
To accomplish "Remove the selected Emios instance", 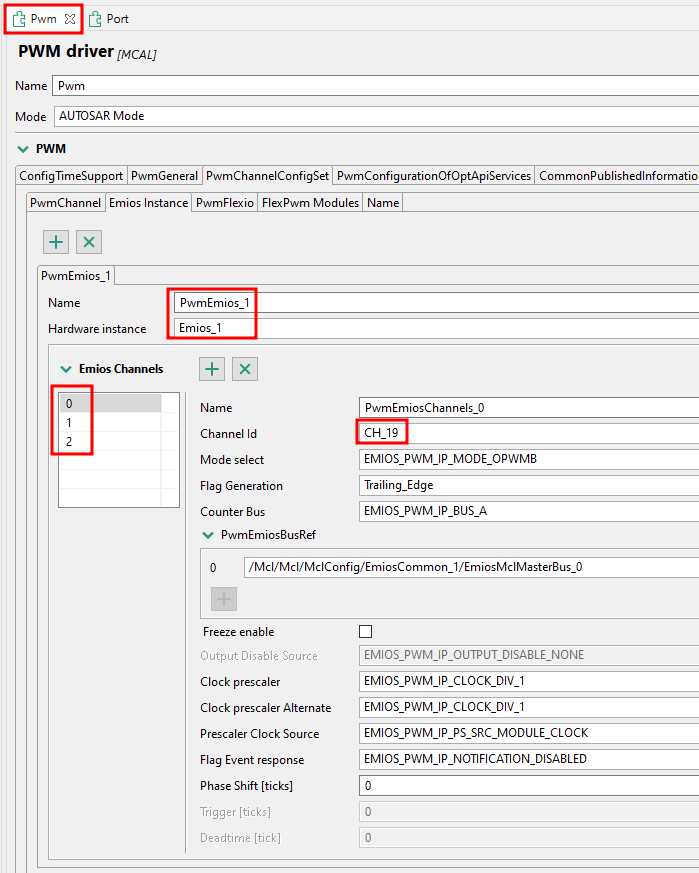I will [89, 242].
